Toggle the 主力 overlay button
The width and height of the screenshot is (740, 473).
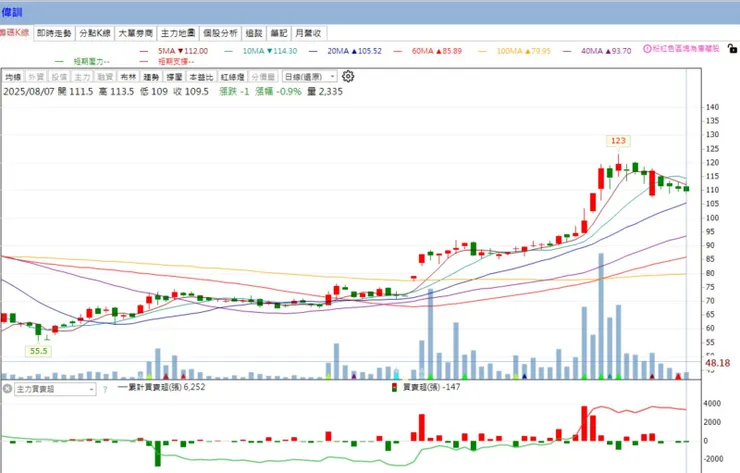[x=82, y=77]
